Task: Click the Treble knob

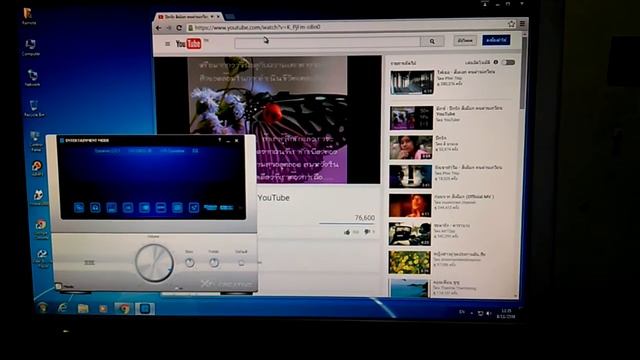Action: [x=214, y=263]
